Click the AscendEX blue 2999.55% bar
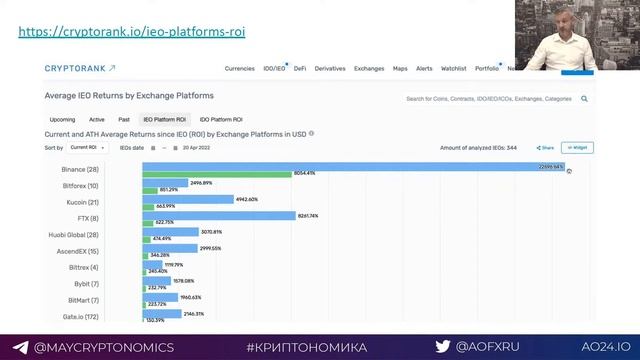The height and width of the screenshot is (360, 640). coord(170,248)
